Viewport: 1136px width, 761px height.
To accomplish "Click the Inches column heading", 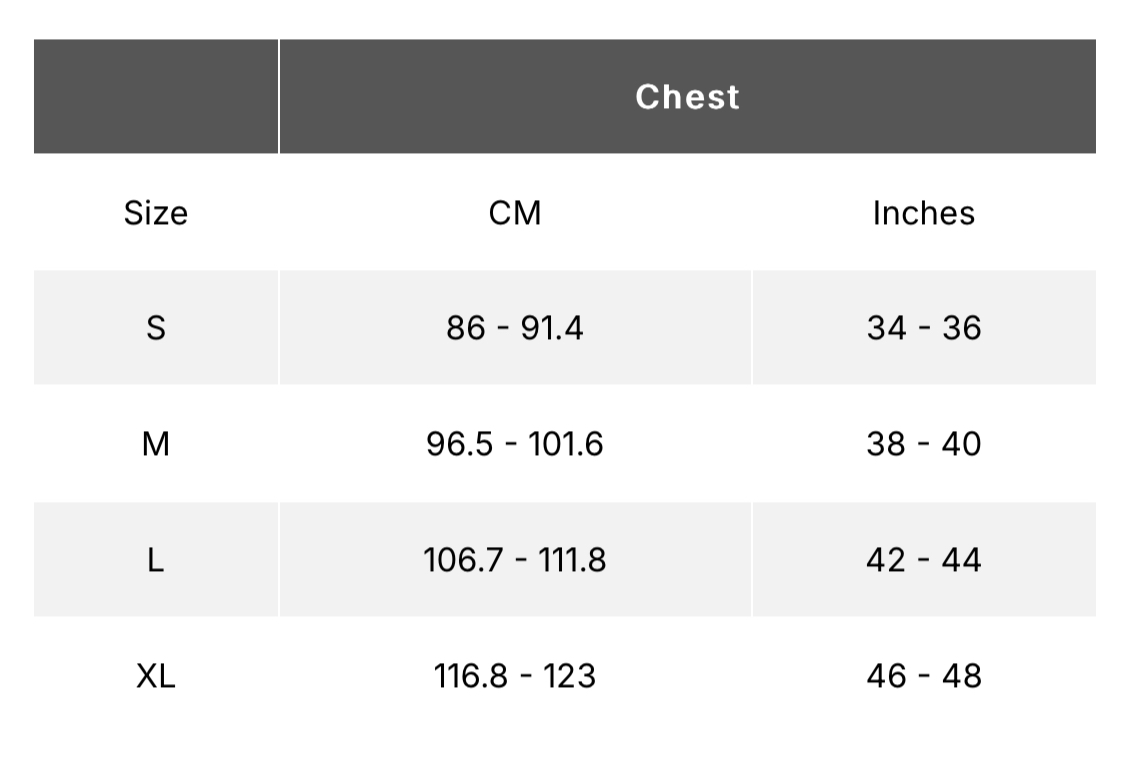I will pyautogui.click(x=924, y=212).
